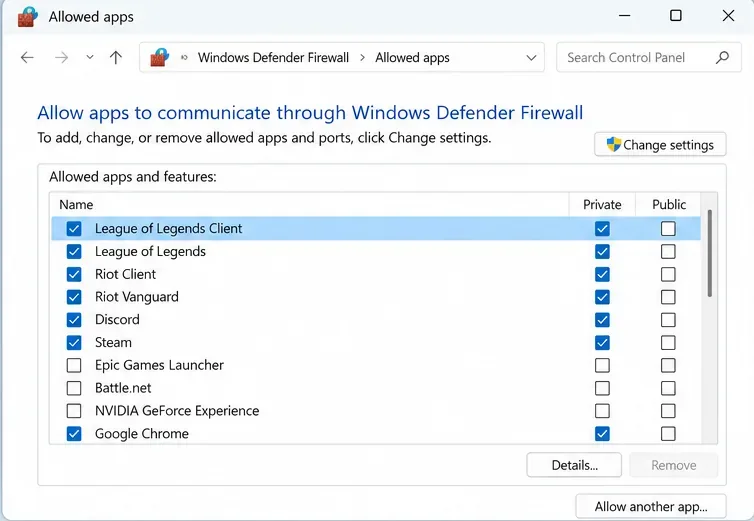Select the Epic Games Launcher row name

[x=159, y=365]
